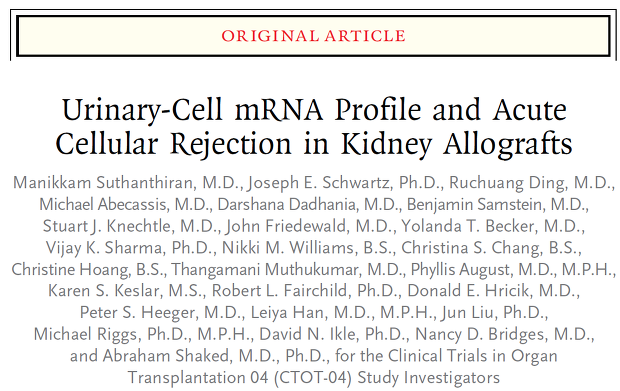Click the article title Urinary-Cell mRNA Profile
Viewport: 620px width, 391px height.
[314, 127]
